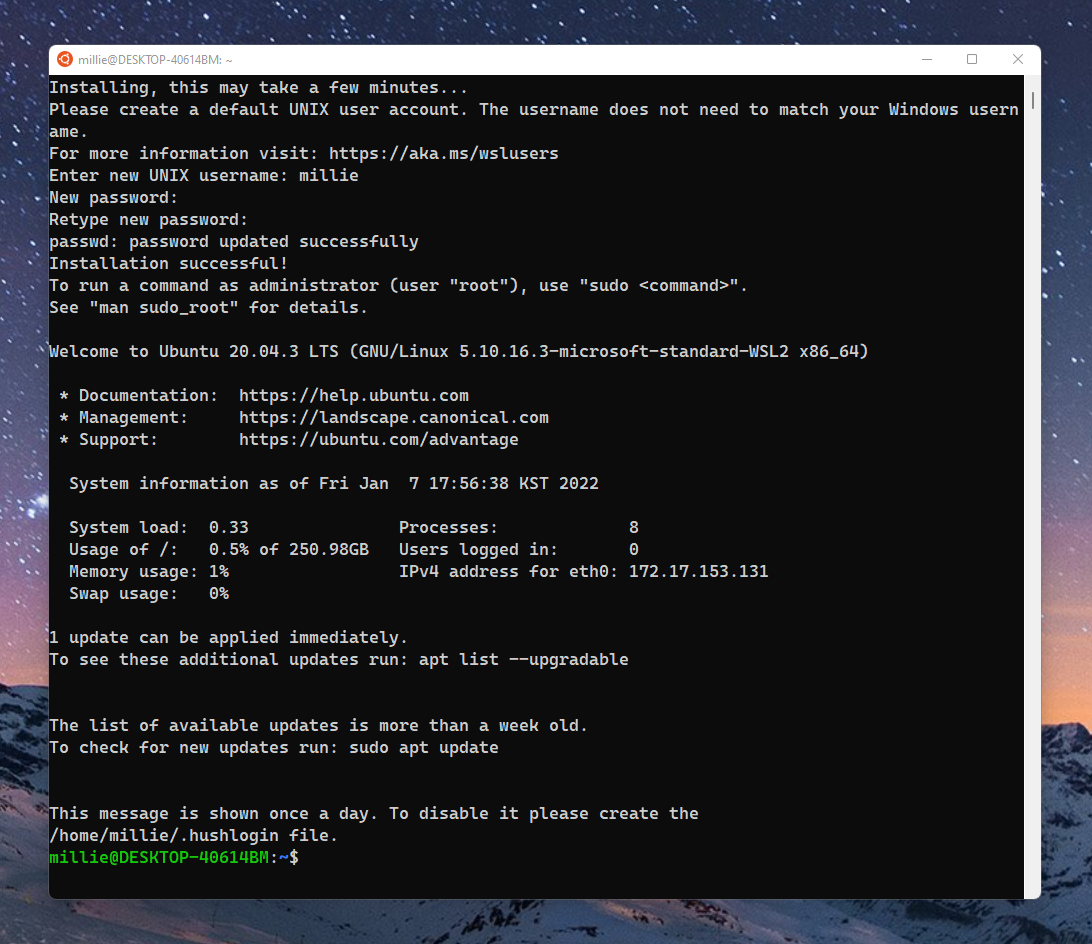
Task: Click the 'Retype new password:' prompt line
Action: (148, 219)
